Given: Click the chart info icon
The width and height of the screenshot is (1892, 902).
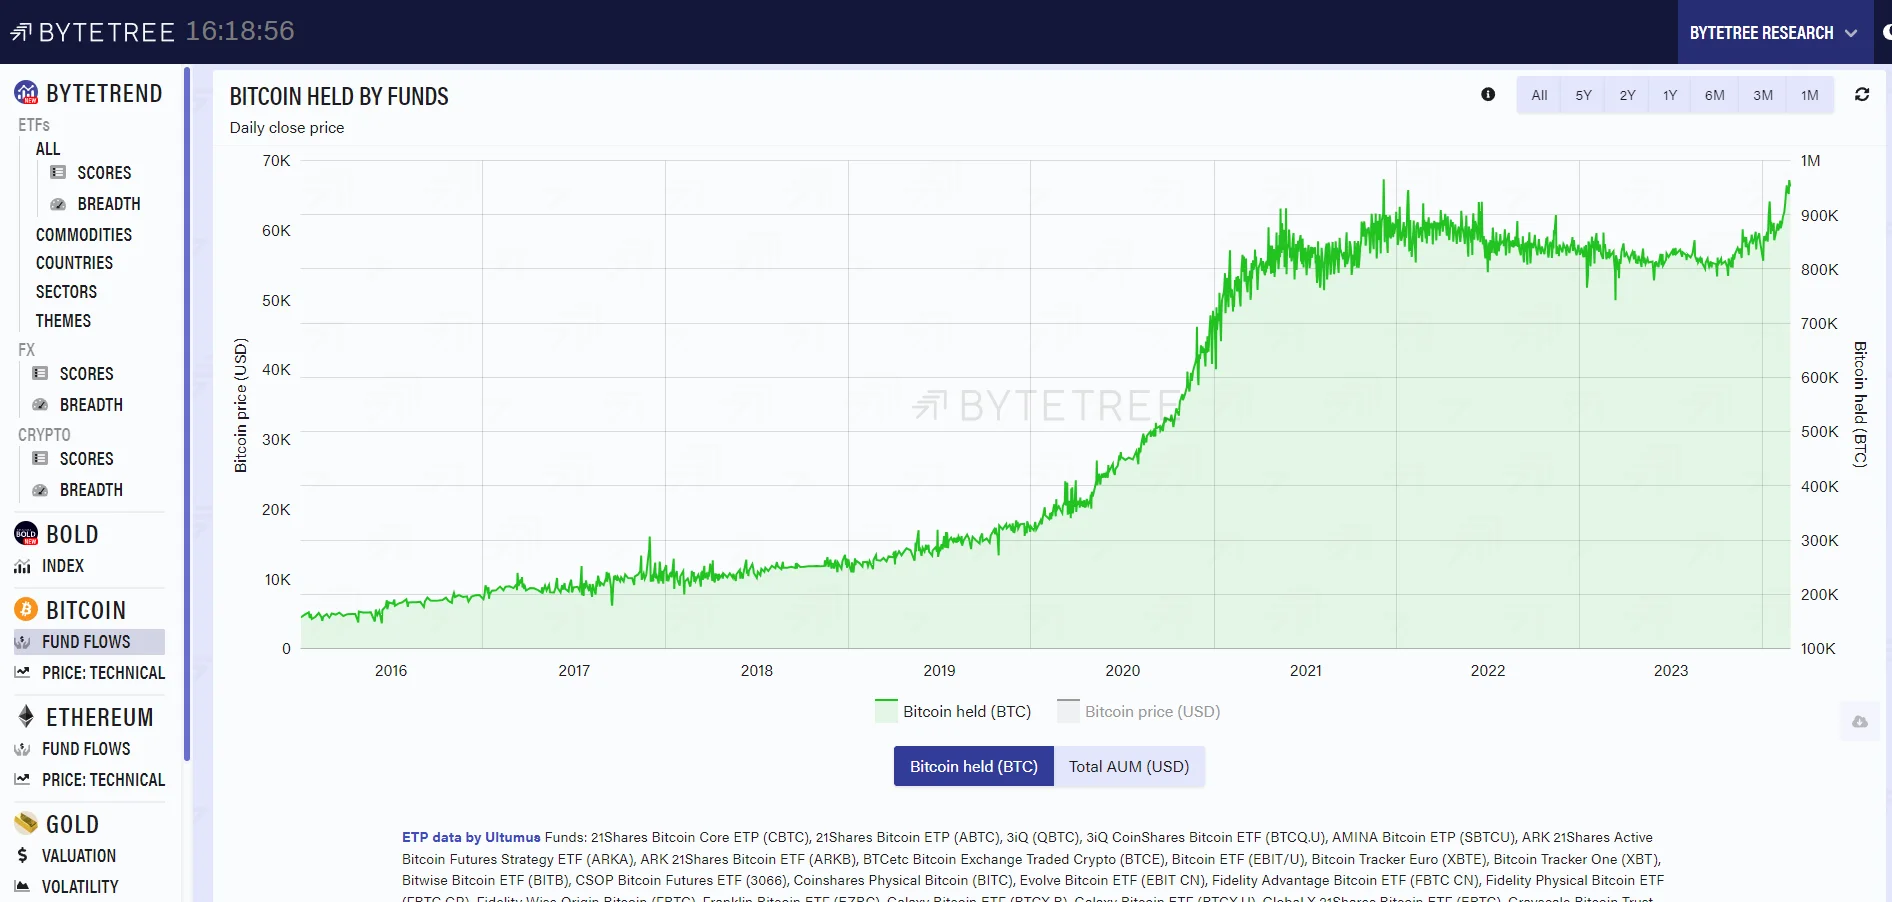Looking at the screenshot, I should point(1488,94).
